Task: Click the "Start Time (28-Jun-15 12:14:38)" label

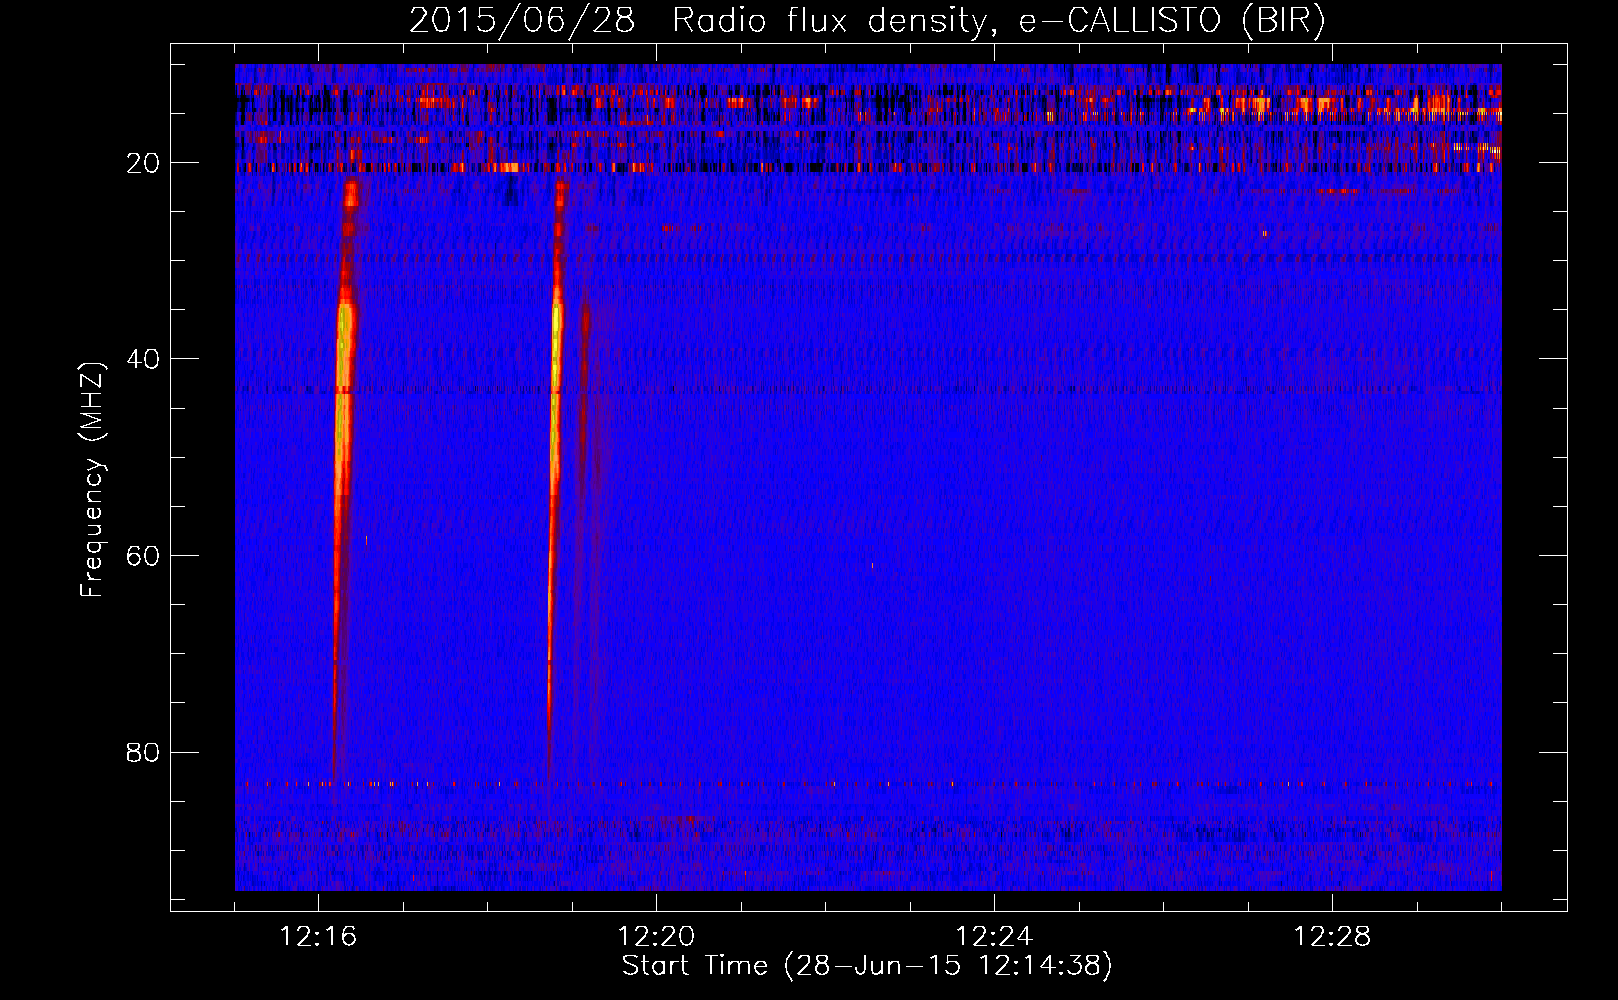Action: 867,966
